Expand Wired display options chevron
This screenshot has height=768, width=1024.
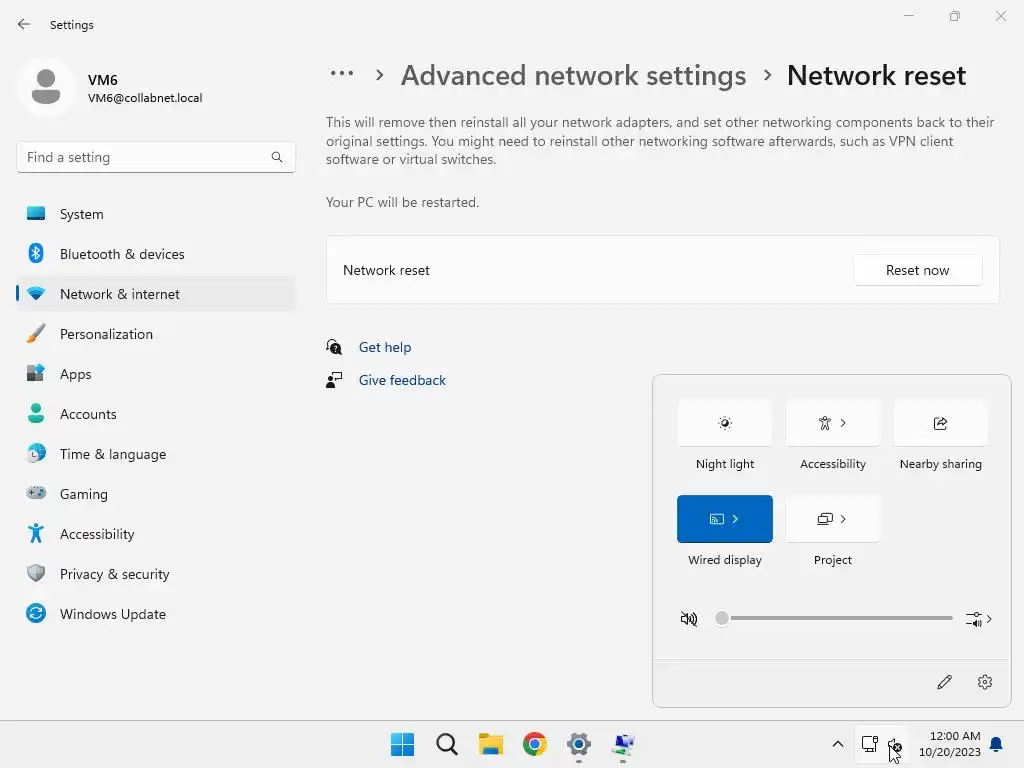coord(735,519)
